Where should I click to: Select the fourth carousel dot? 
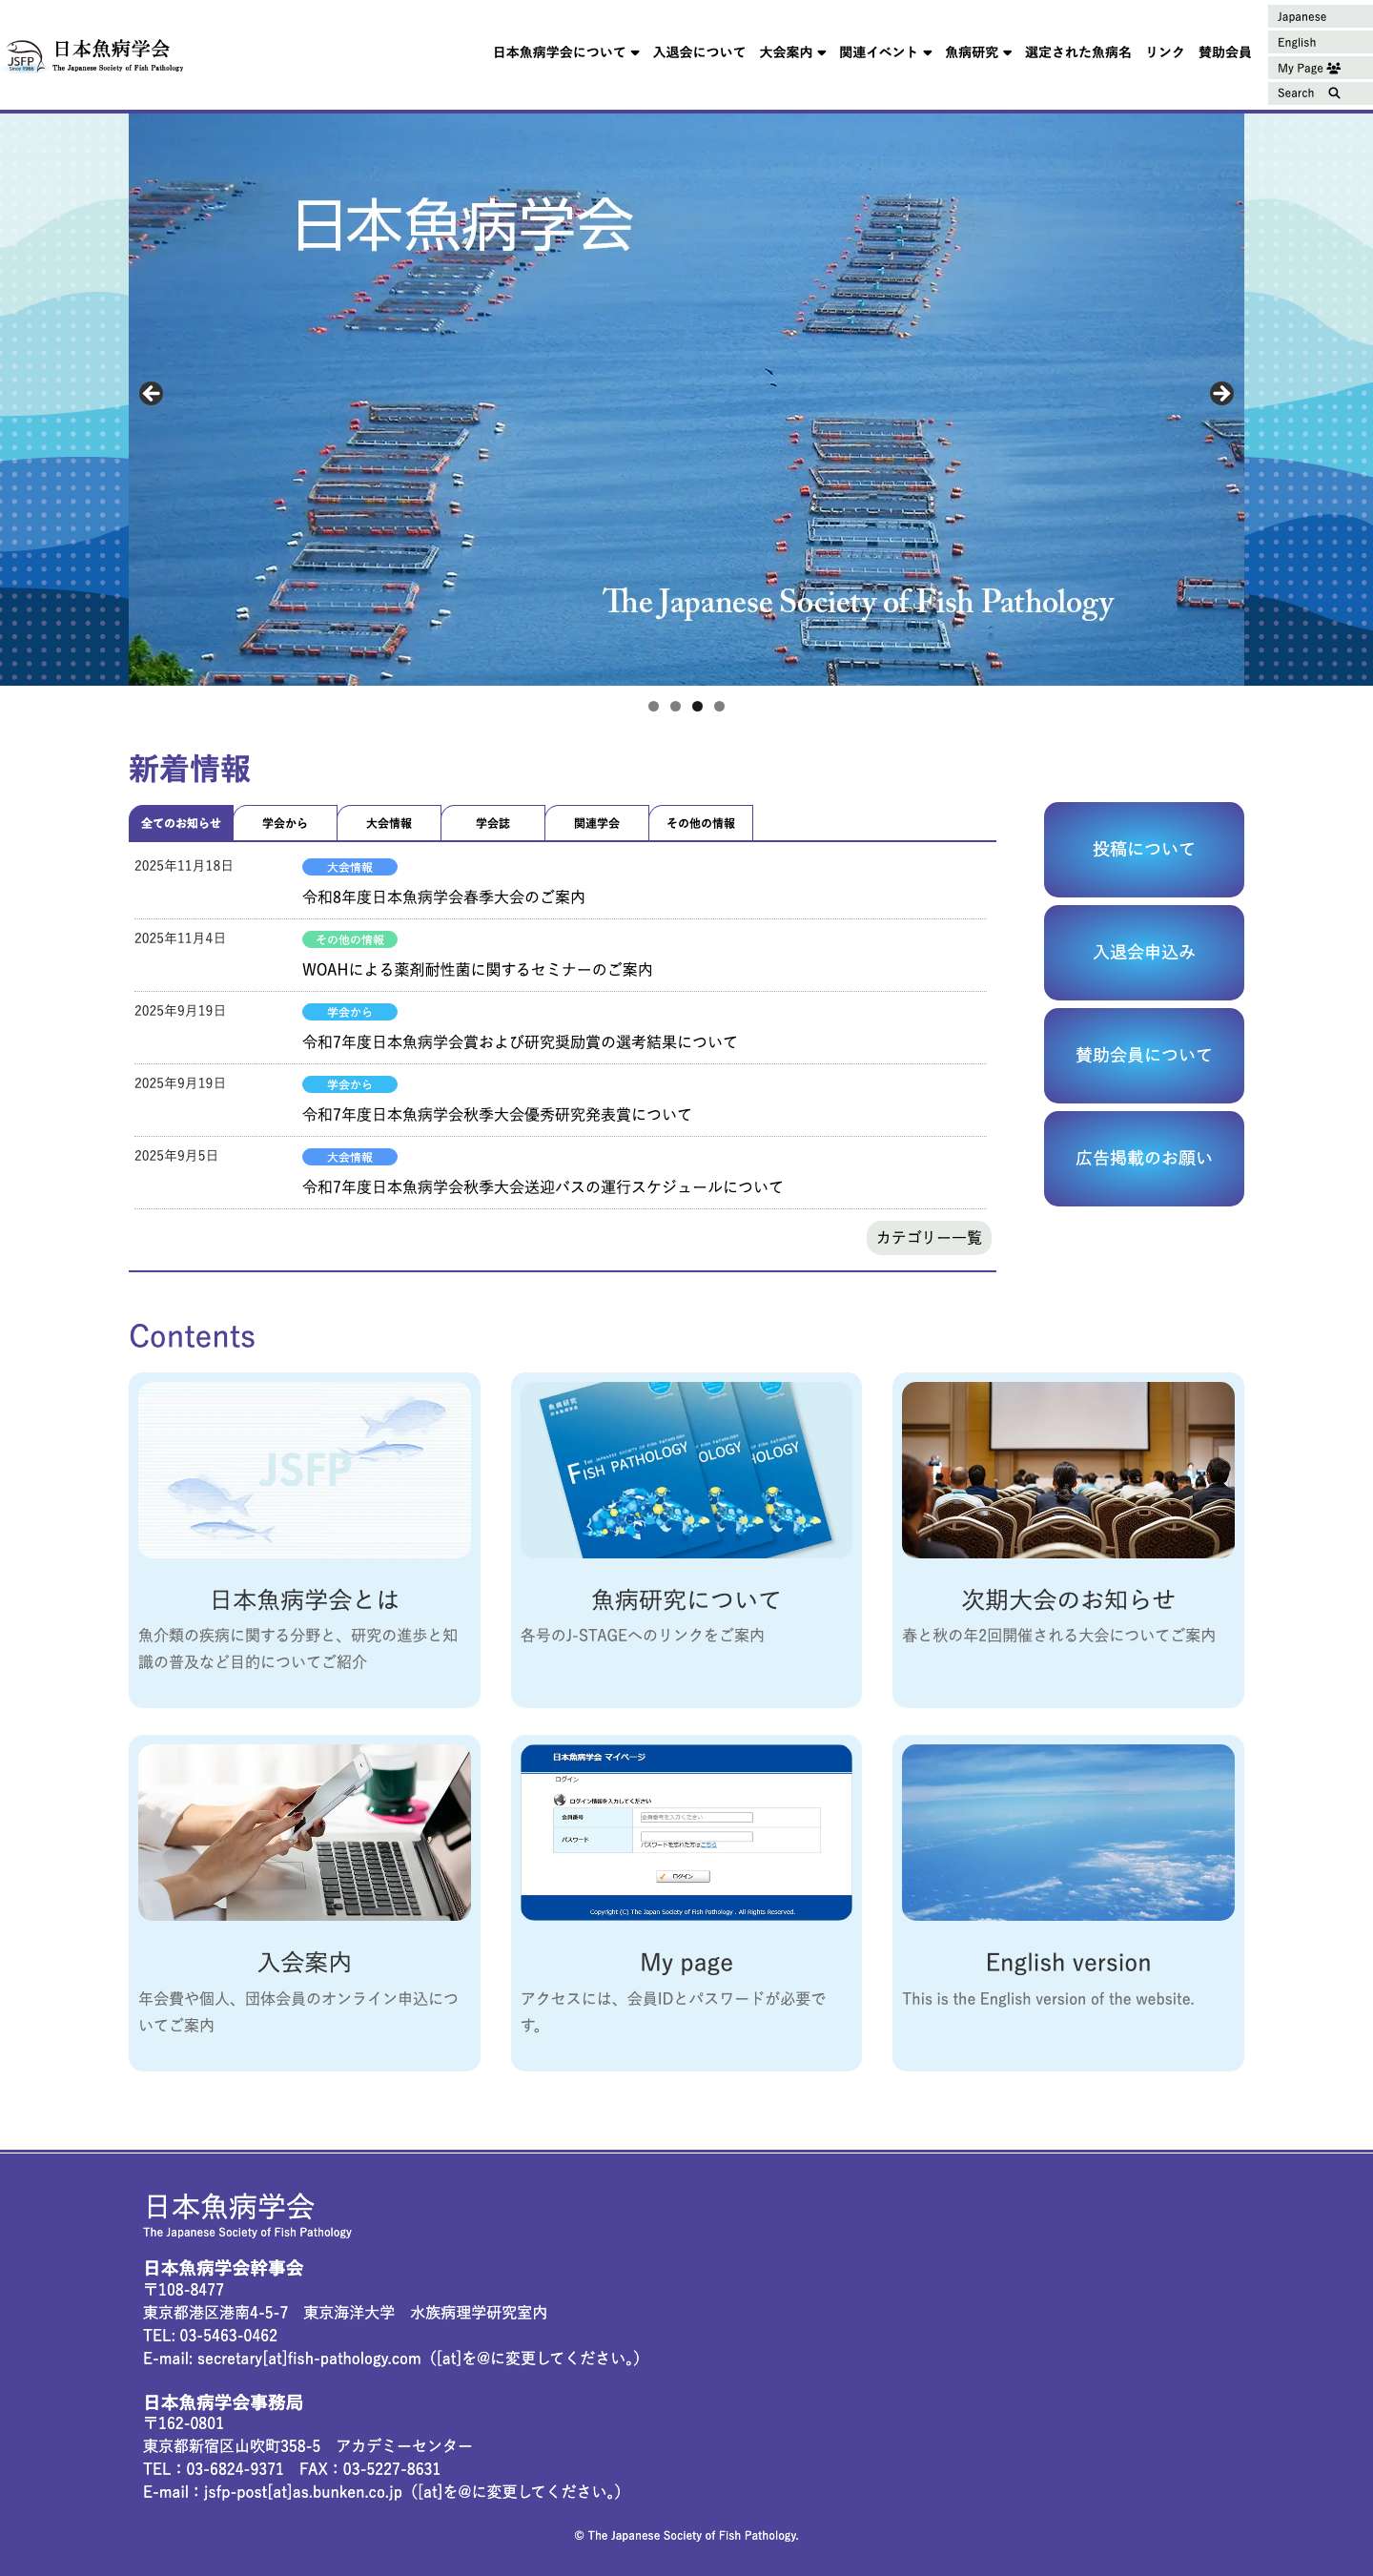click(719, 706)
